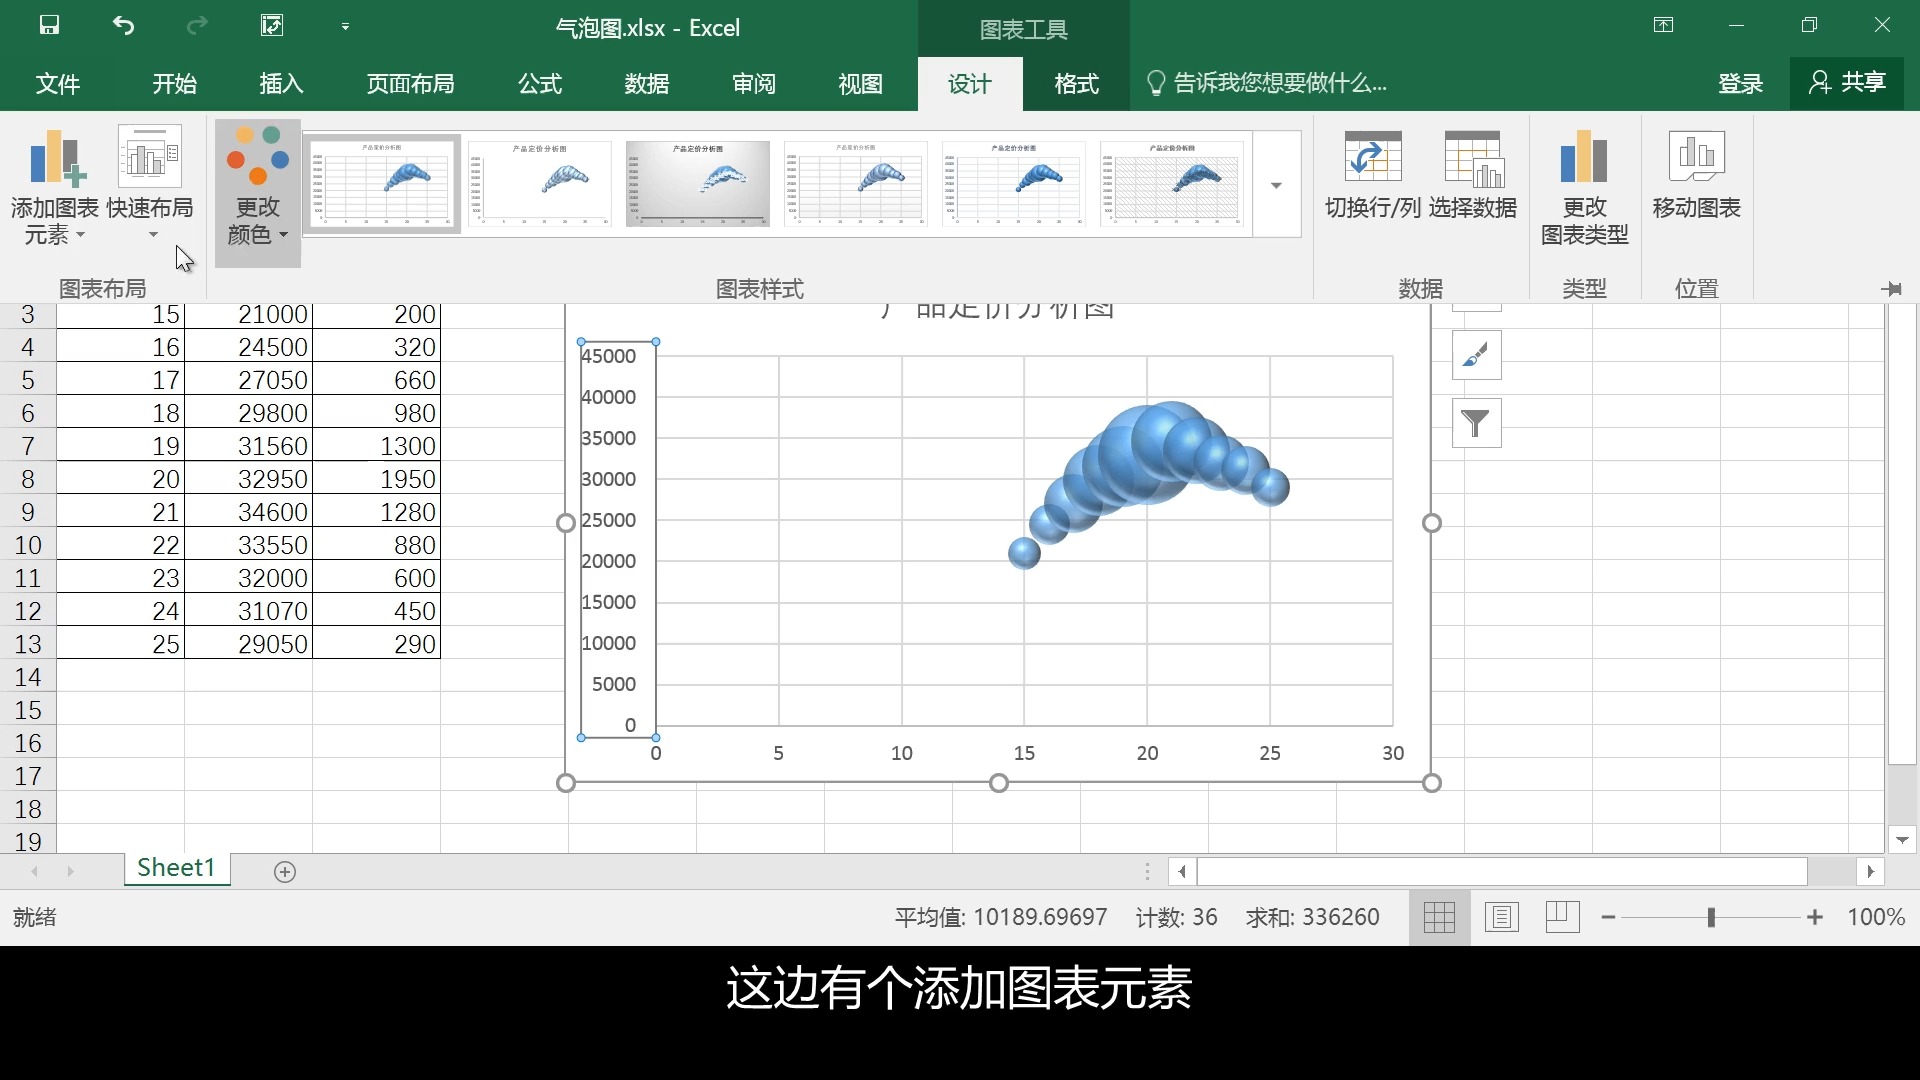Click the chart styles paintbrush button

(1476, 355)
